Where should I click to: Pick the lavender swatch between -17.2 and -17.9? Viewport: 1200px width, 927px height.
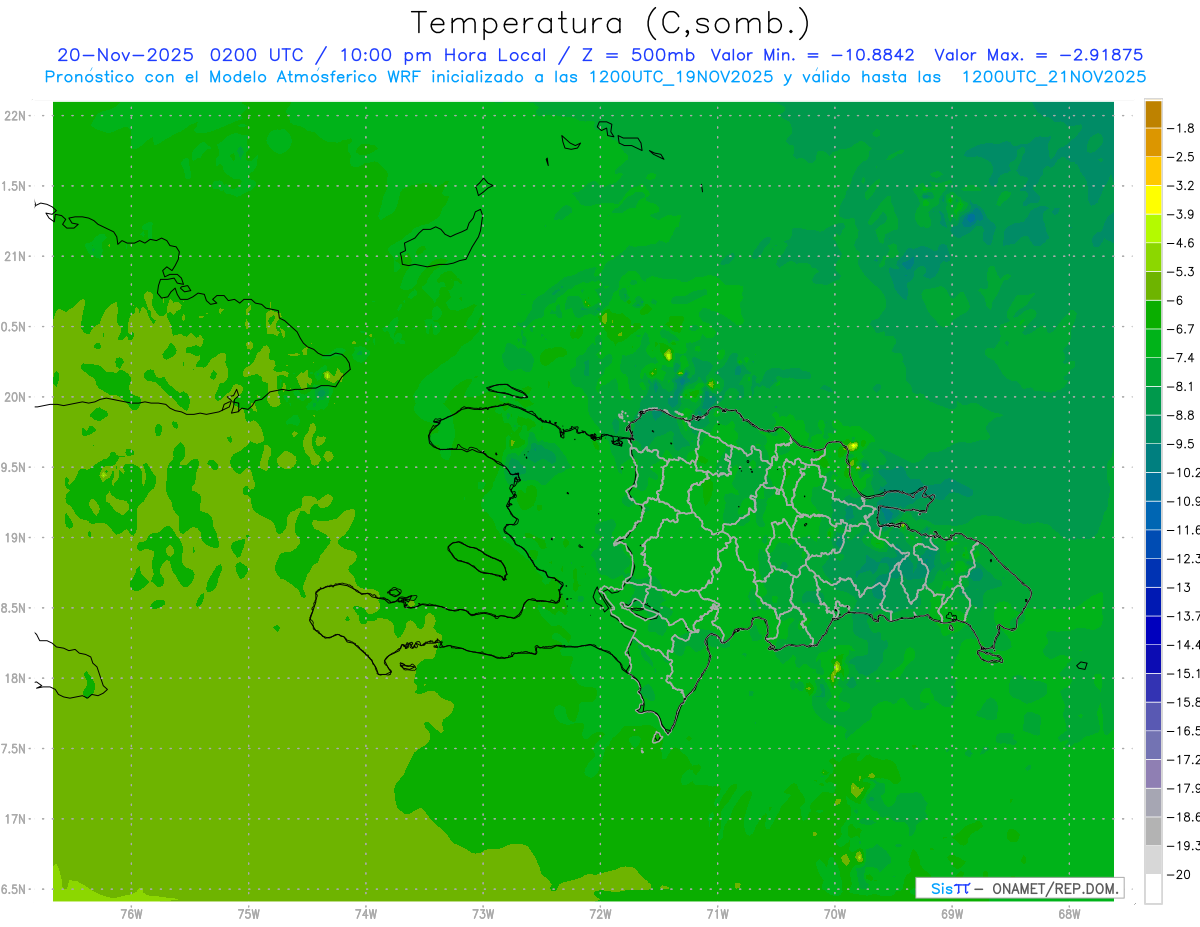tap(1153, 773)
